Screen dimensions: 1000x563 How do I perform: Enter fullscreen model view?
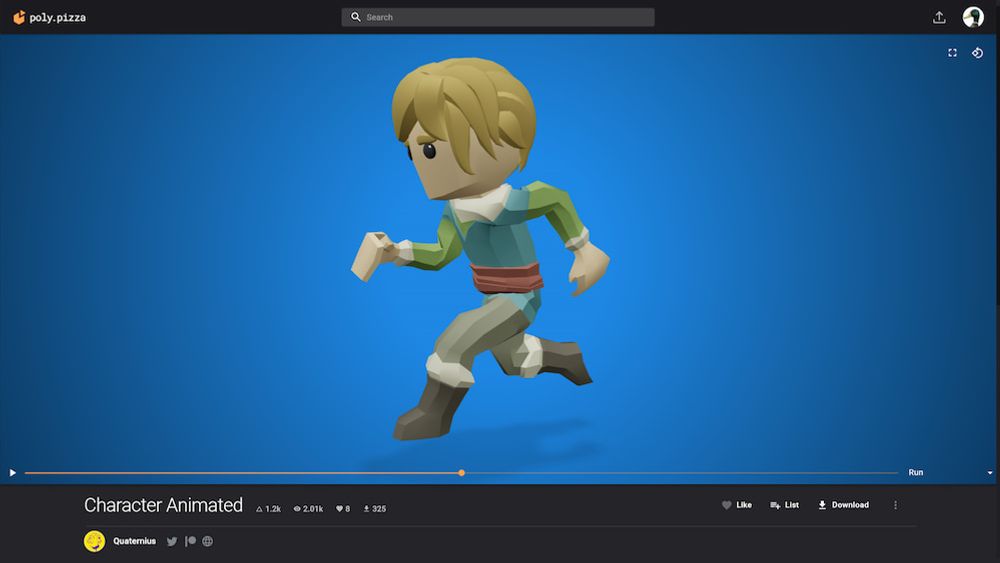(x=952, y=53)
